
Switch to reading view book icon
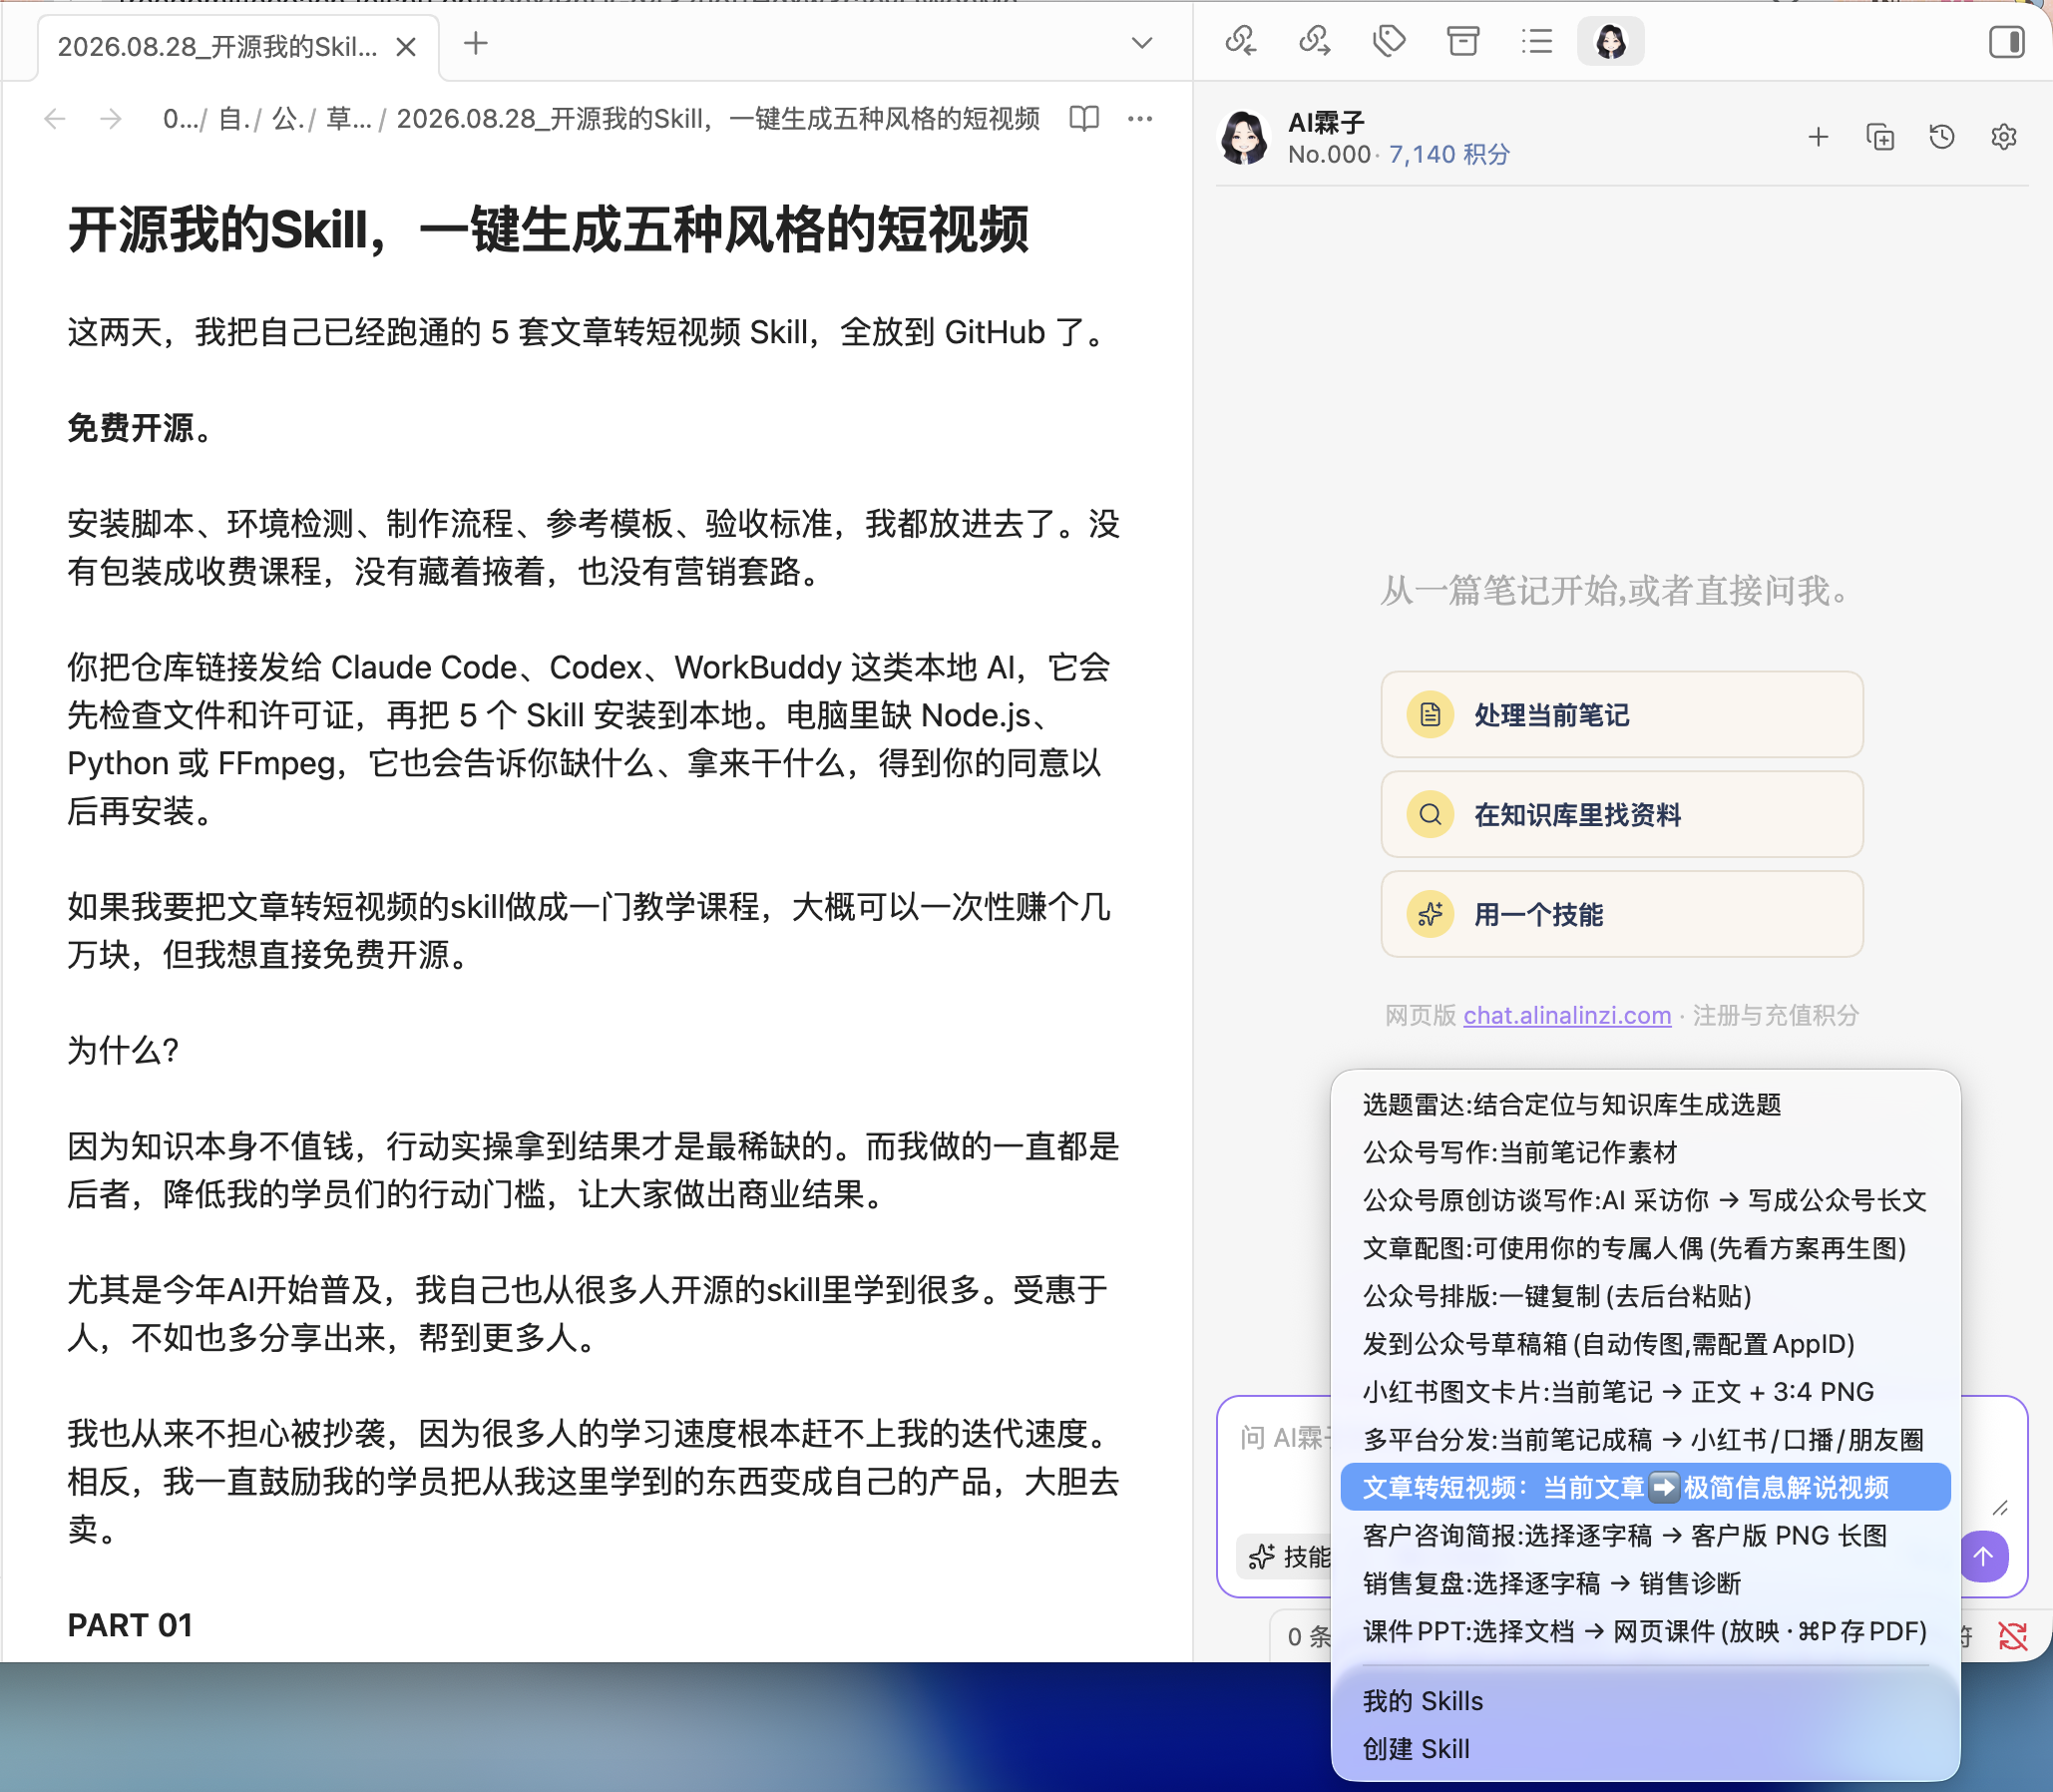[1084, 119]
